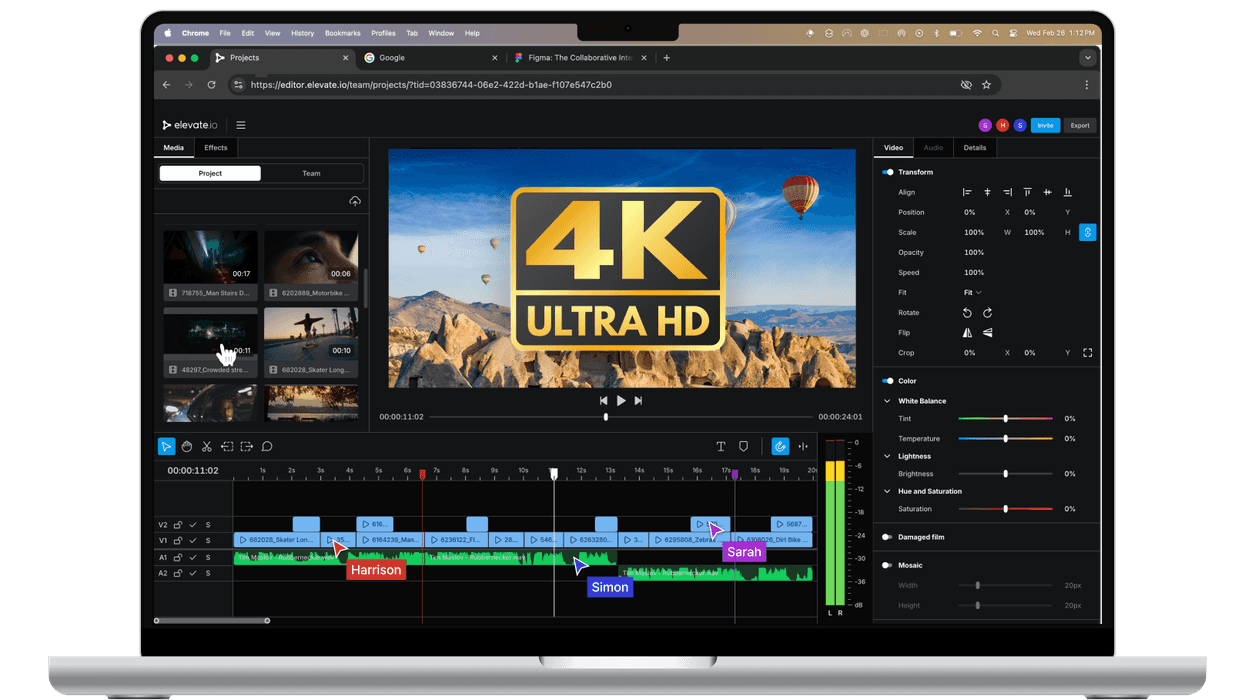Open the Bookmarks menu in menu bar
The height and width of the screenshot is (700, 1245).
click(x=342, y=33)
